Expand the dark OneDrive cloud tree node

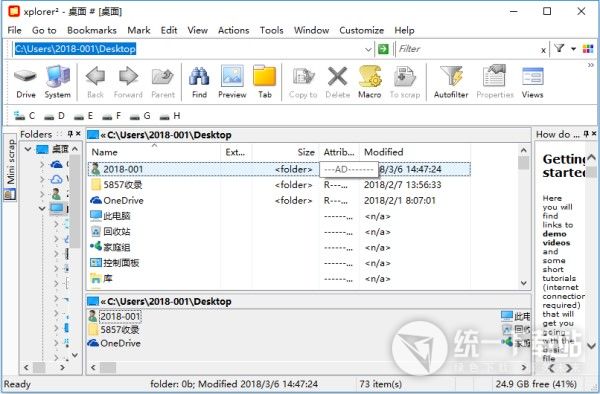(x=42, y=164)
